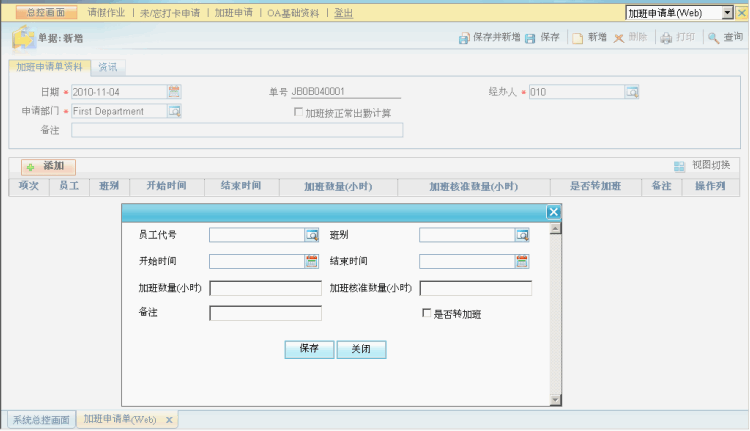Toggle 加班按正常出勤计算 checkbox
Image resolution: width=750 pixels, height=431 pixels.
click(x=298, y=112)
